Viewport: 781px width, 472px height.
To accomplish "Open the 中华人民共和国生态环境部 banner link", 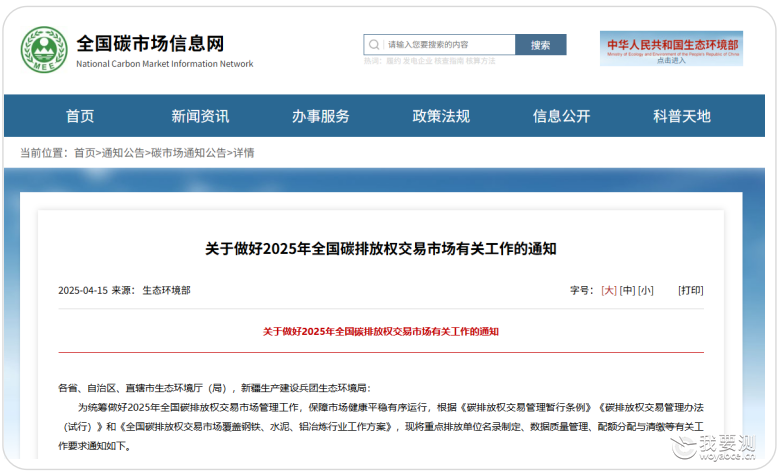I will (671, 48).
